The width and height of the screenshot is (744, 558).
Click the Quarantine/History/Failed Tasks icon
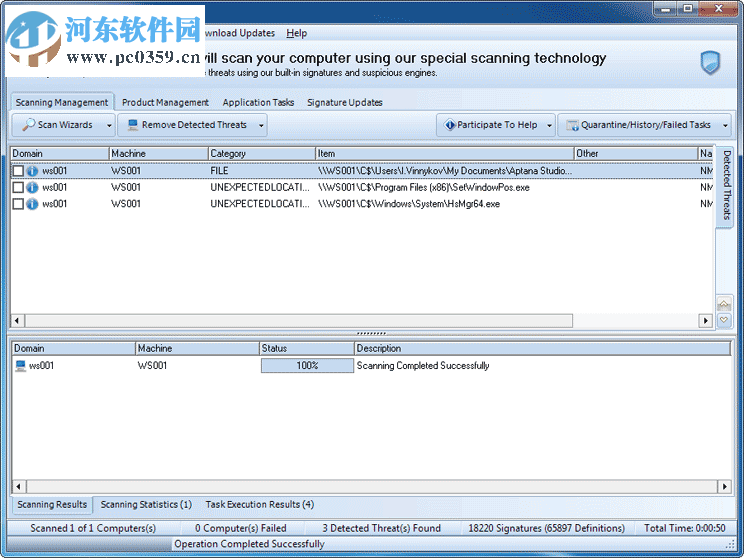click(572, 125)
